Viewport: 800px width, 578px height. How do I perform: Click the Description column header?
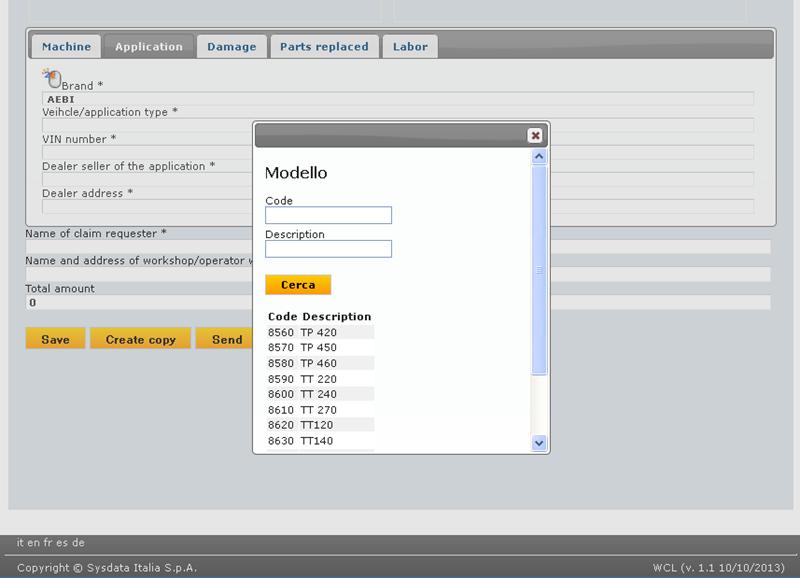click(337, 316)
